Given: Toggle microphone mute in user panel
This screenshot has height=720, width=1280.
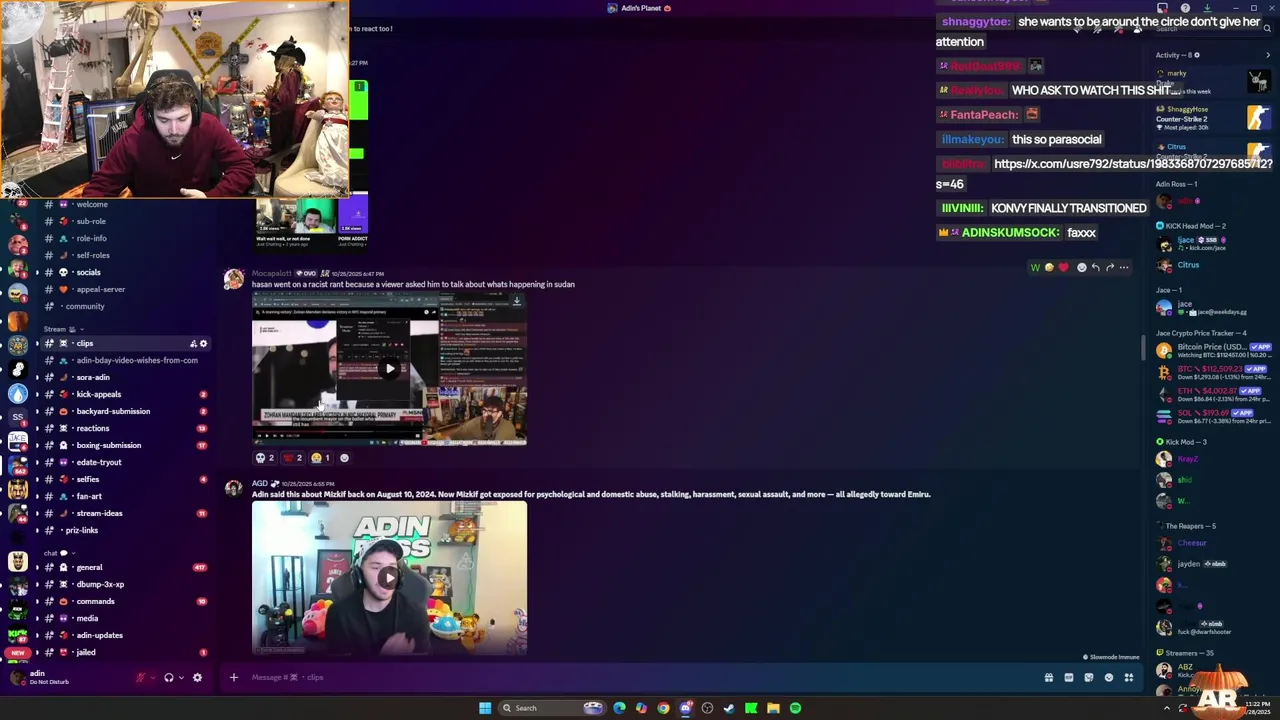Looking at the screenshot, I should 141,678.
